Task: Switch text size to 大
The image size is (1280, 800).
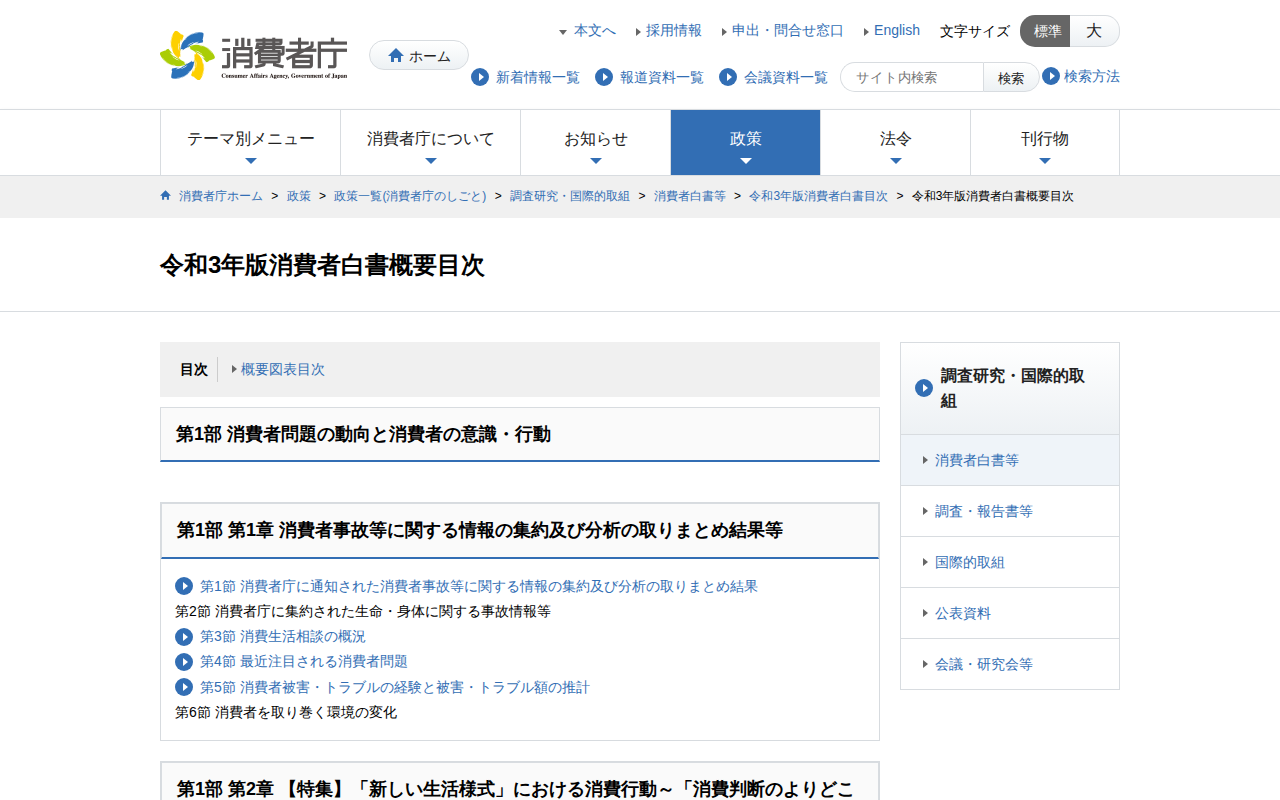Action: 1094,31
